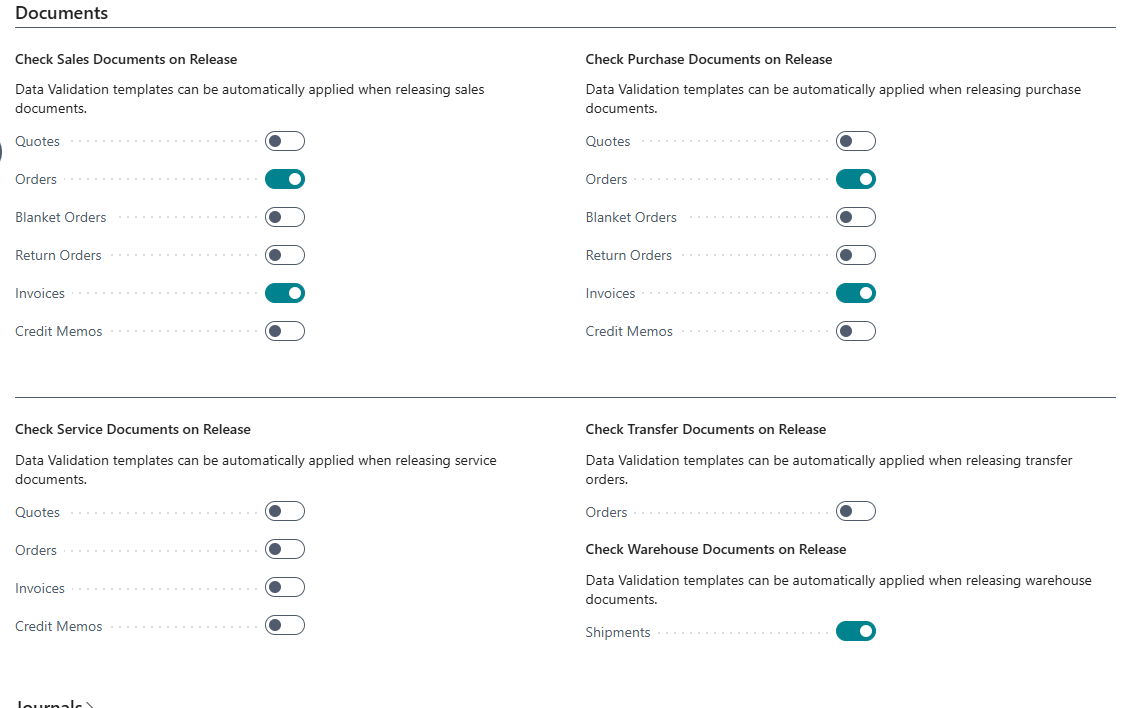Enable Sales Return Orders toggle
The image size is (1123, 708).
point(285,255)
